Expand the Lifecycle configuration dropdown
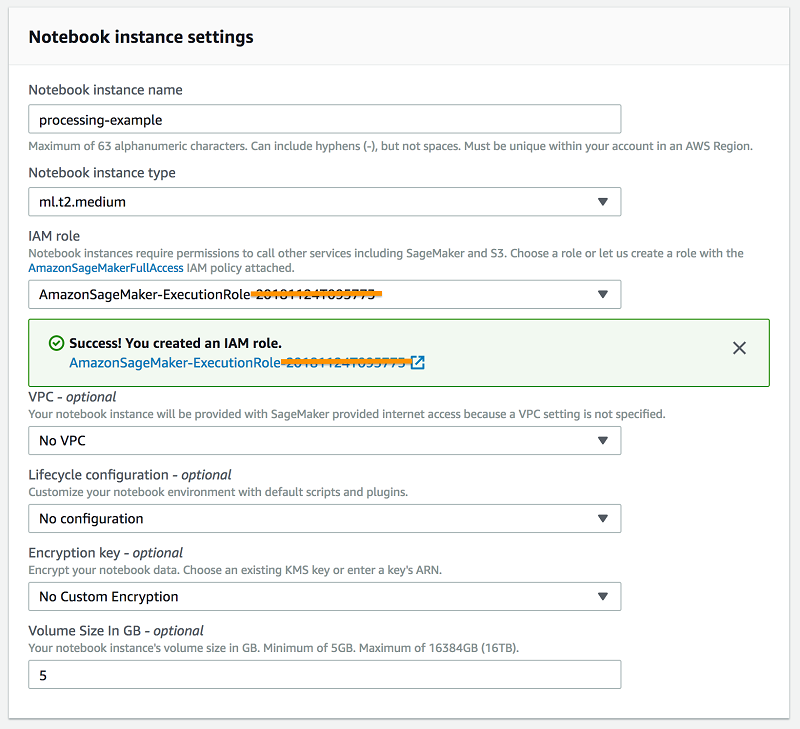800x729 pixels. point(324,518)
